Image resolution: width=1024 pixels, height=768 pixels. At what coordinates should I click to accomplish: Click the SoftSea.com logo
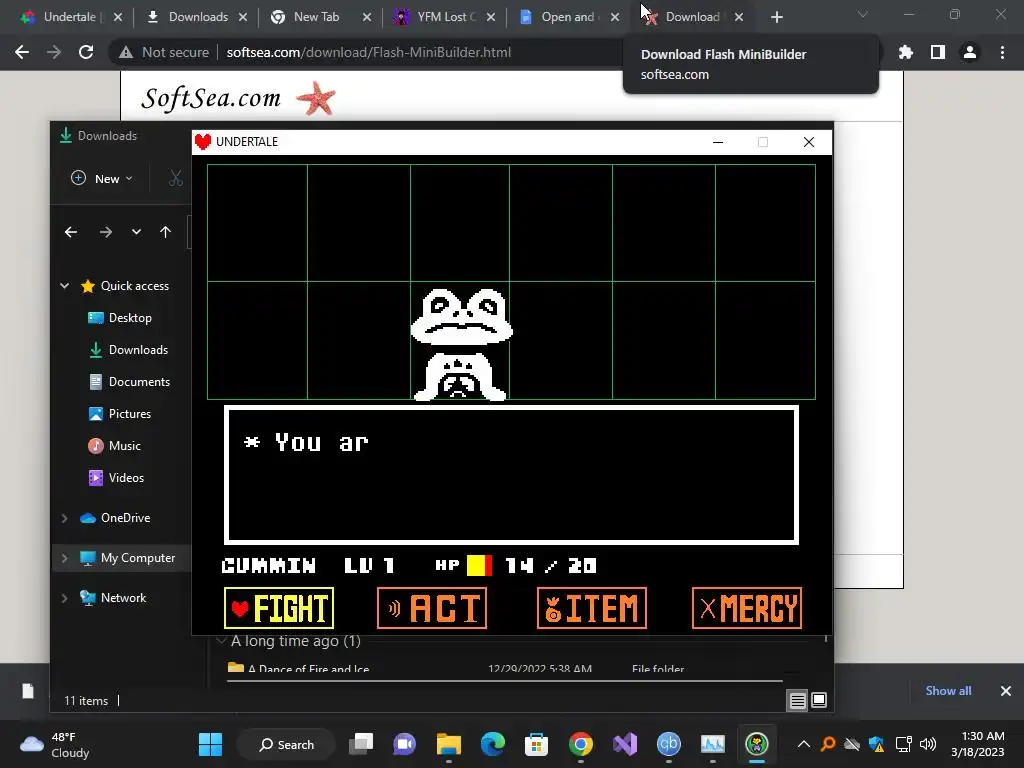click(x=238, y=98)
